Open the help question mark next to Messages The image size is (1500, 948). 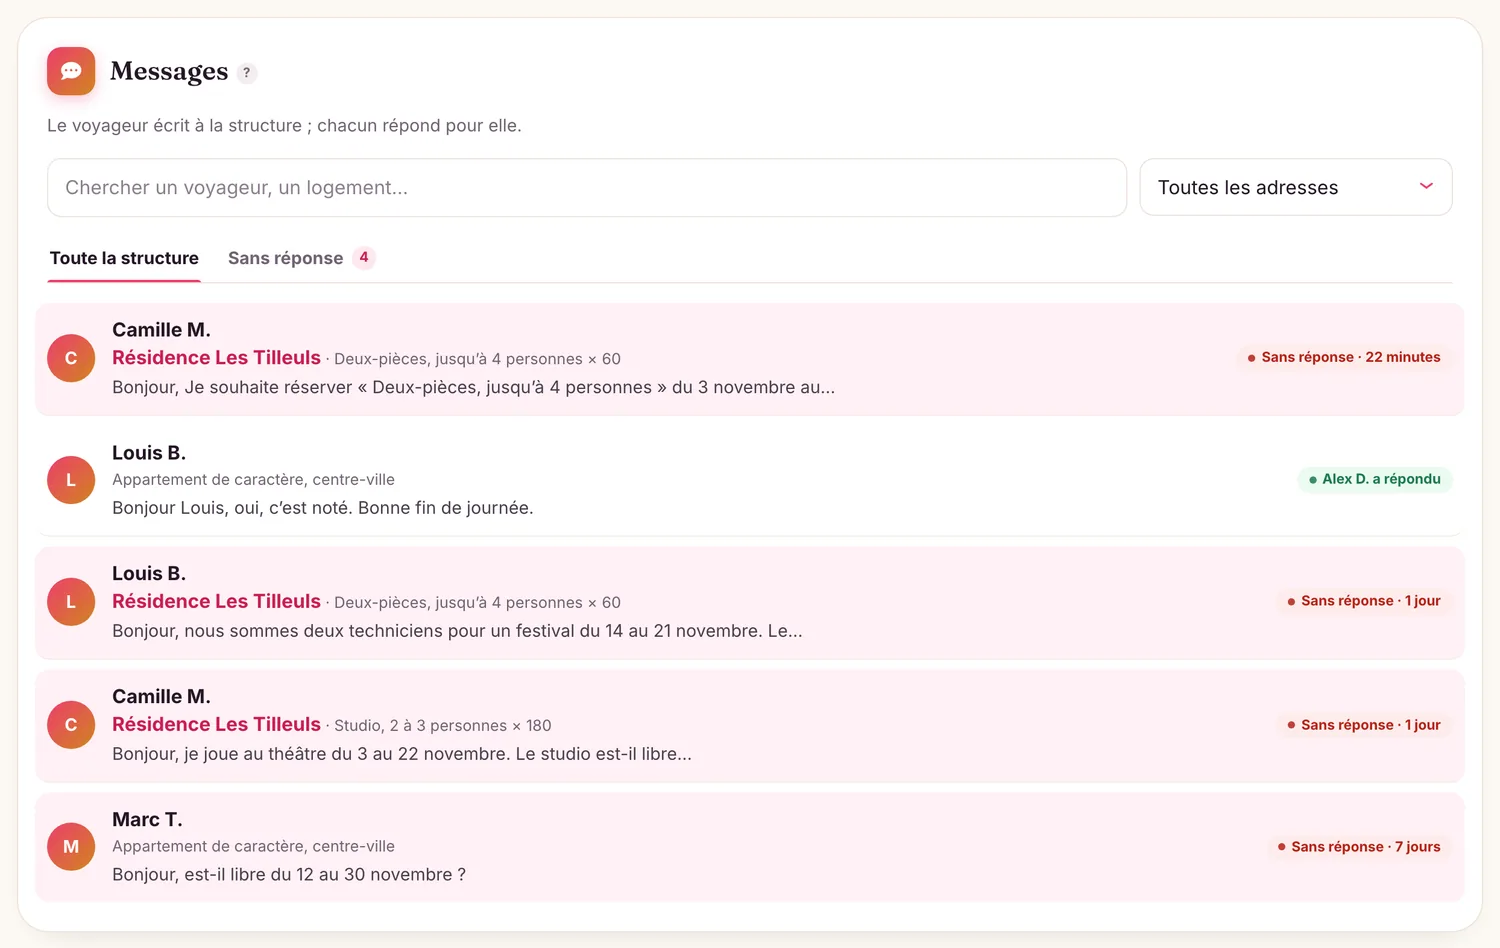point(247,73)
